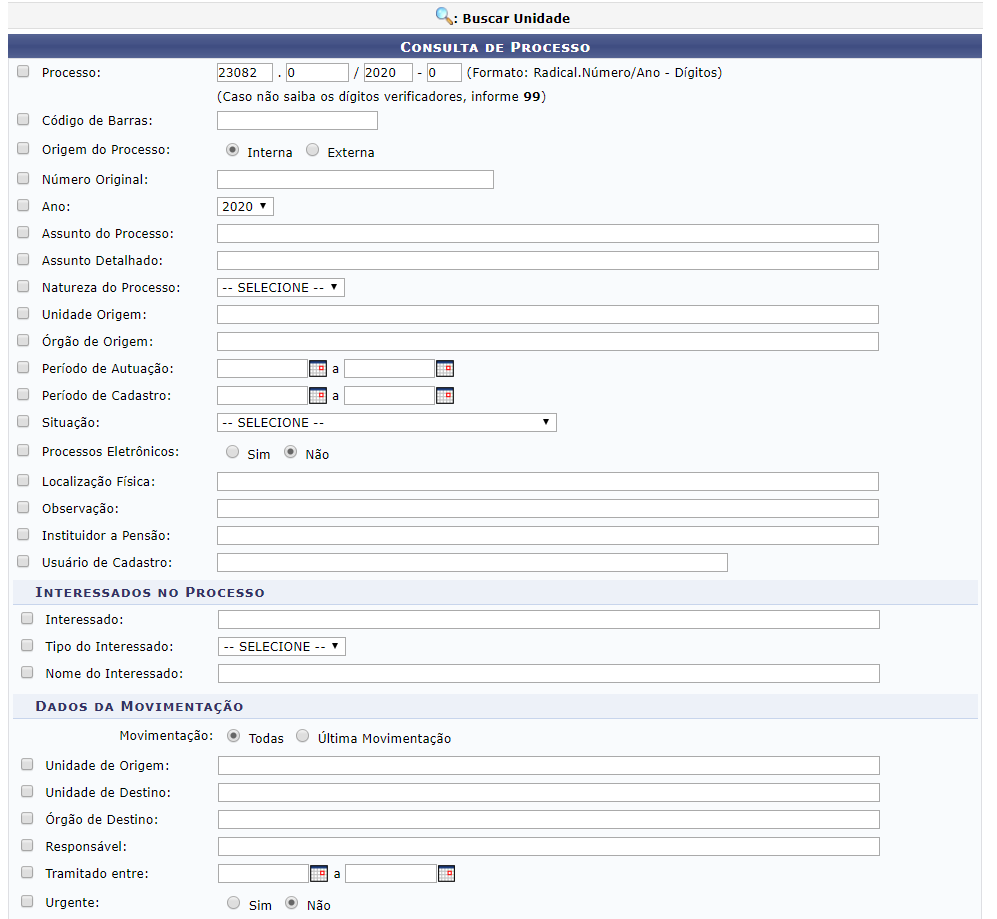Tick the Assunto do Processo checkbox

[x=23, y=232]
